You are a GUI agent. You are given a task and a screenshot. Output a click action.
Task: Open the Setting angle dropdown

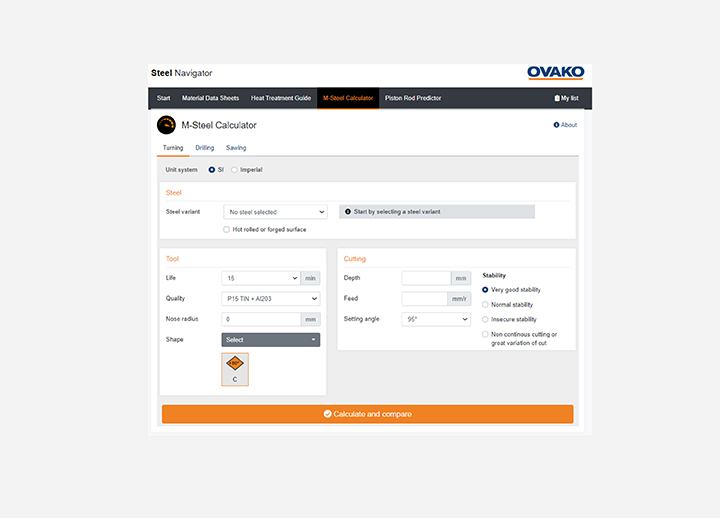tap(435, 319)
